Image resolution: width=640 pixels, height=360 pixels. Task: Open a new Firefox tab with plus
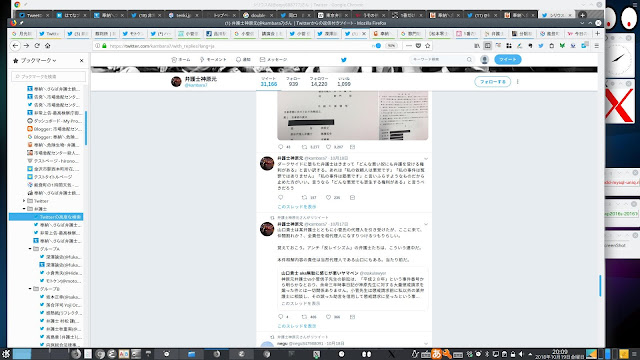[598, 33]
